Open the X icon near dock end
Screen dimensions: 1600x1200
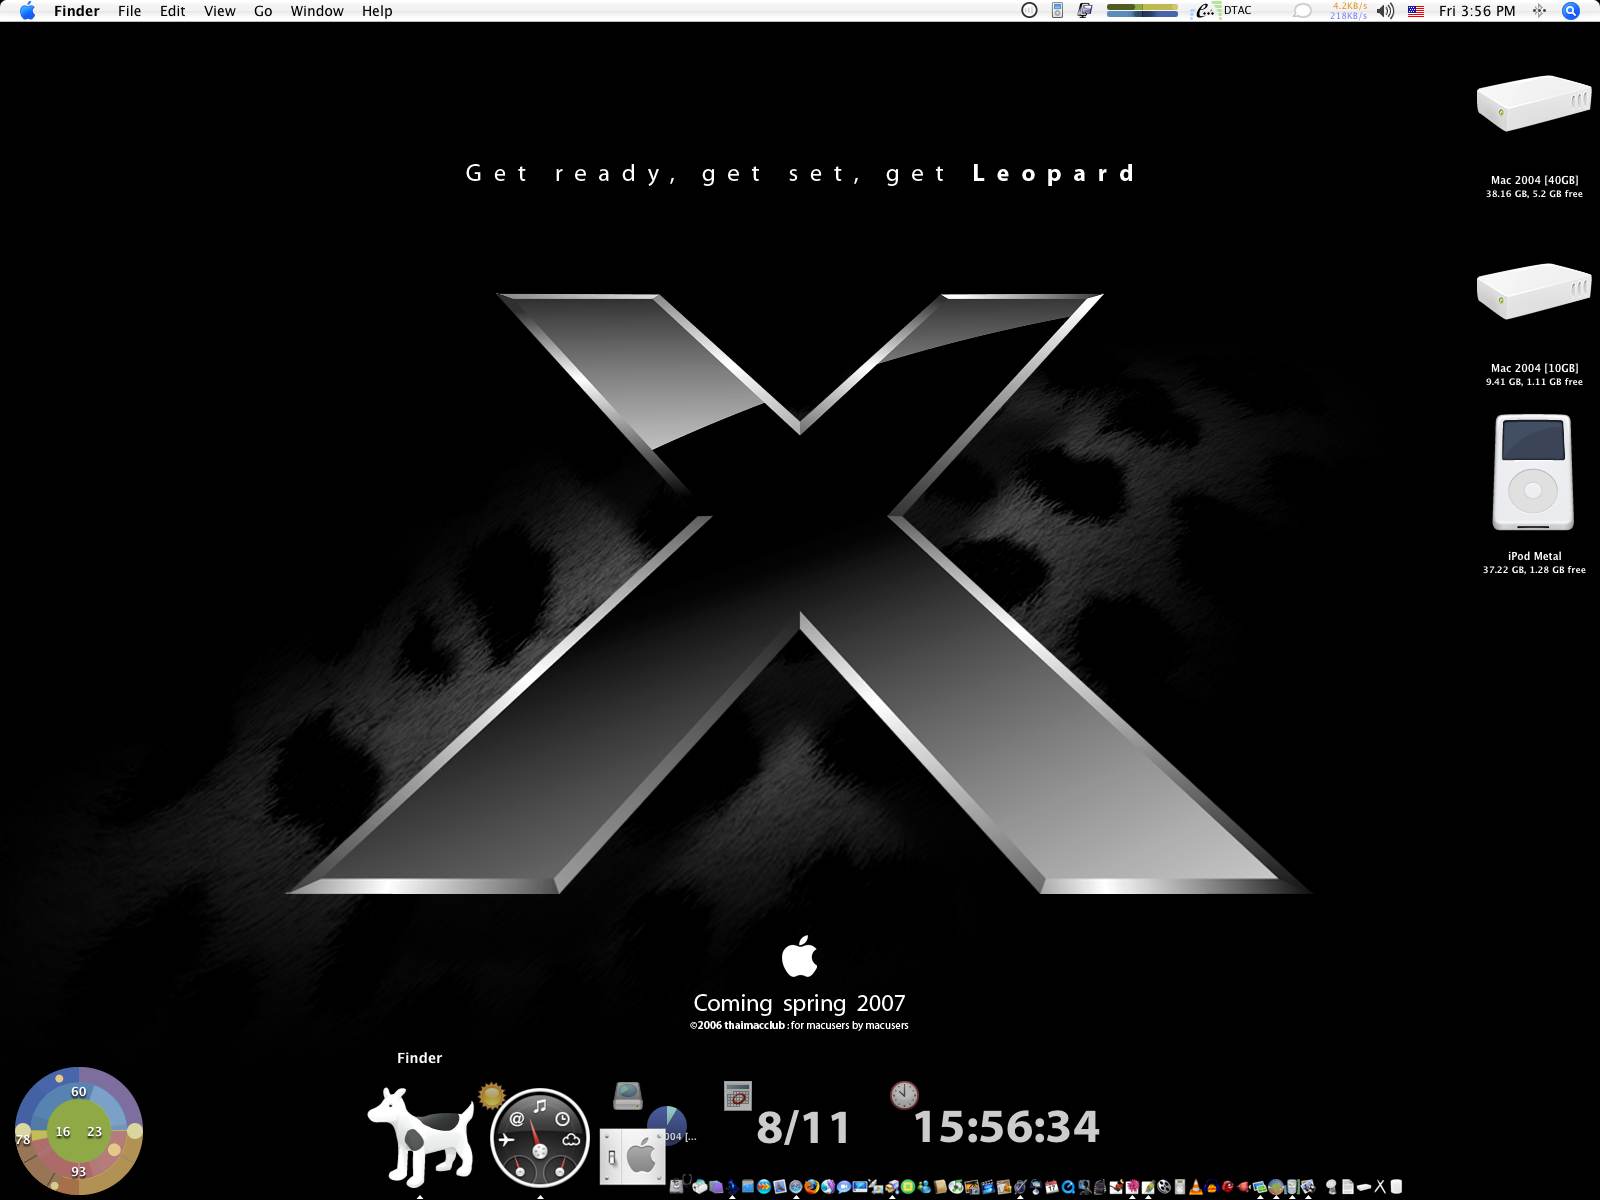[1380, 1186]
